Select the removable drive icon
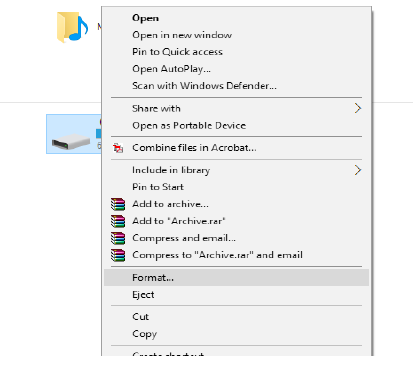The image size is (419, 365). pos(71,141)
